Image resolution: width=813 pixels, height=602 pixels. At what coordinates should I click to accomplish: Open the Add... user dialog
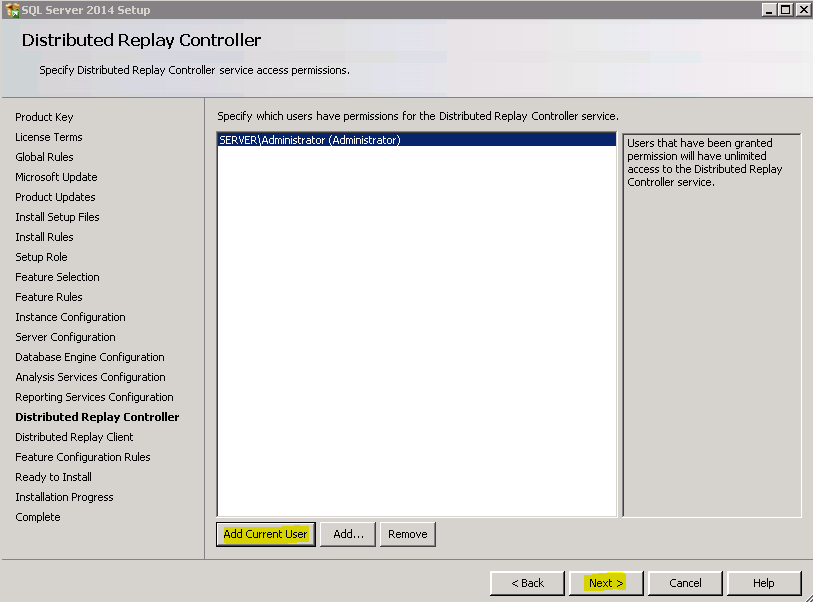tap(348, 534)
